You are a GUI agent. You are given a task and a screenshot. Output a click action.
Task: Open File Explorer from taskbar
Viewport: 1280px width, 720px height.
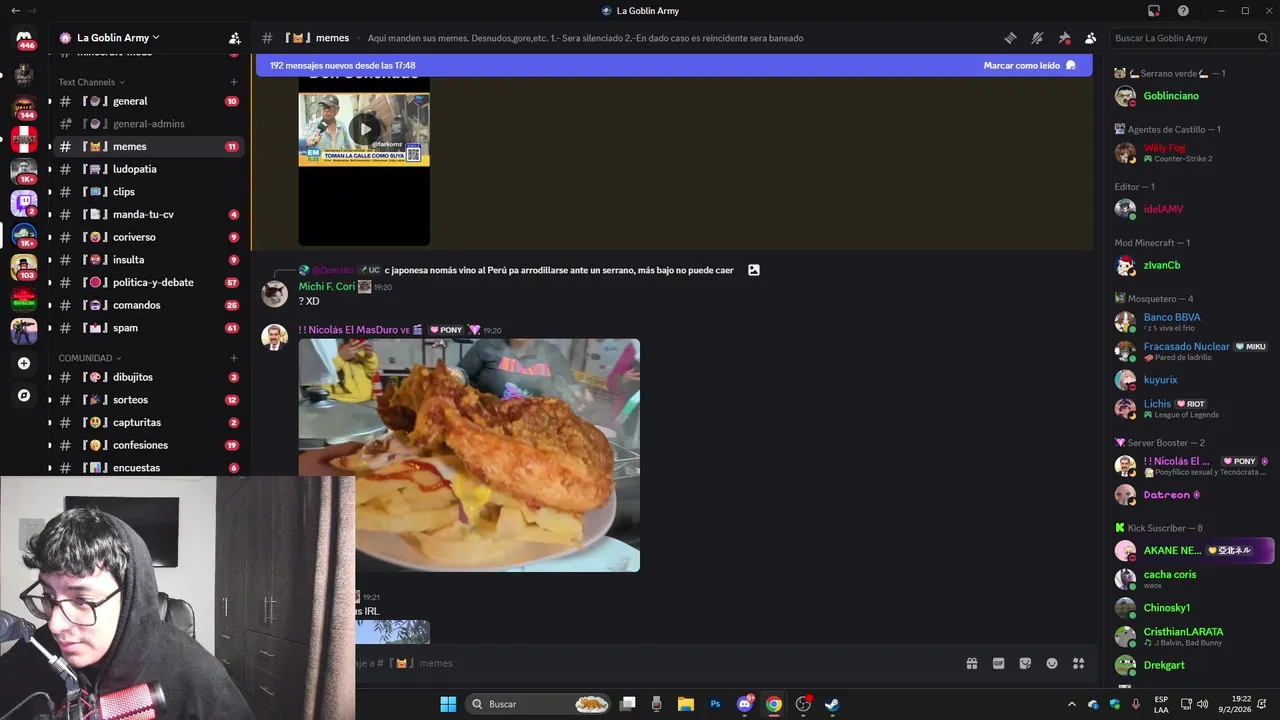click(x=686, y=704)
